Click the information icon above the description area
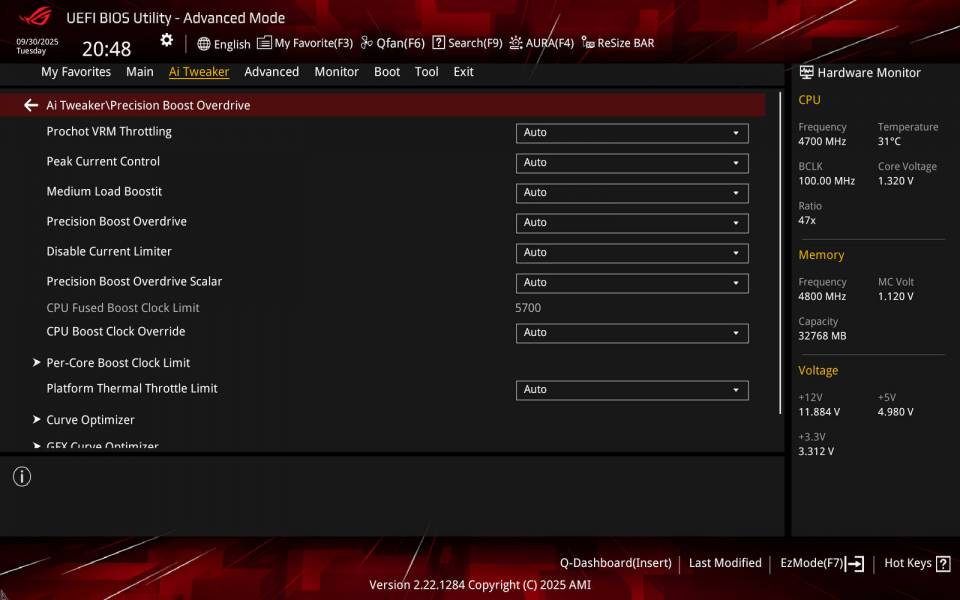Viewport: 960px width, 600px height. tap(21, 477)
